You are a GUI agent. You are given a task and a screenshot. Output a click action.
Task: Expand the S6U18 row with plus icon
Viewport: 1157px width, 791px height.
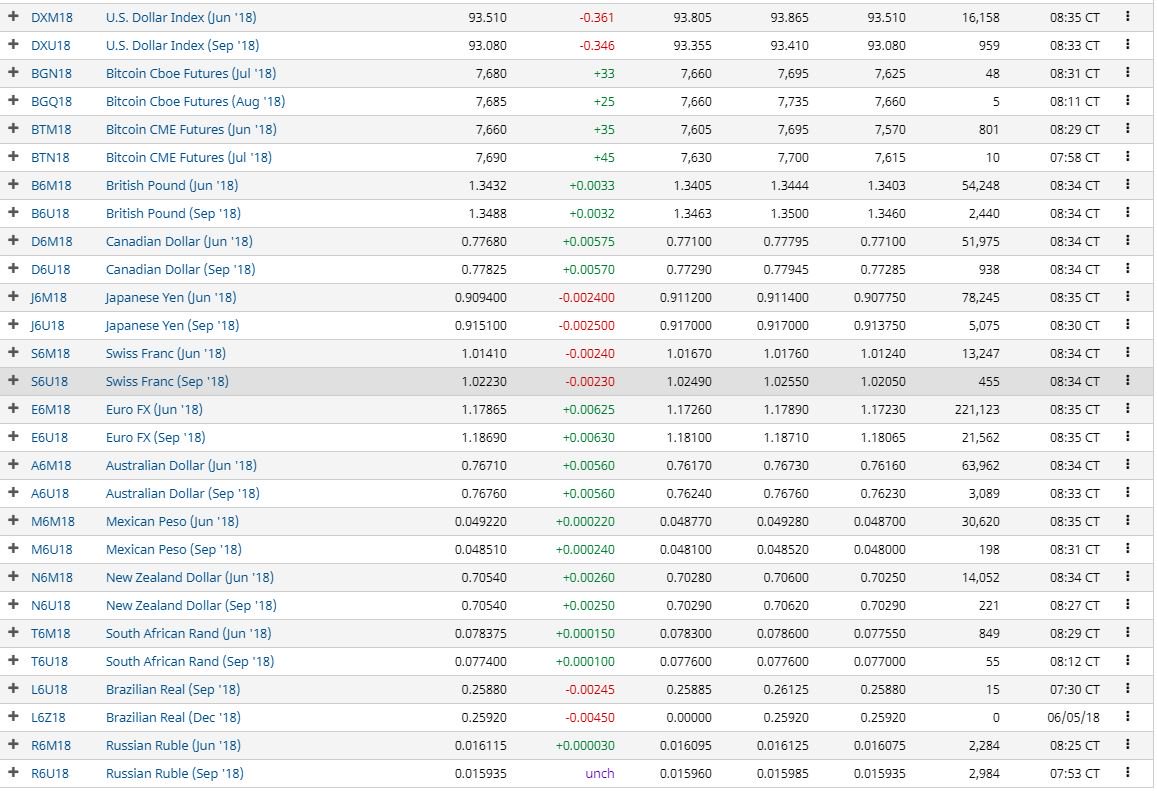(x=13, y=381)
